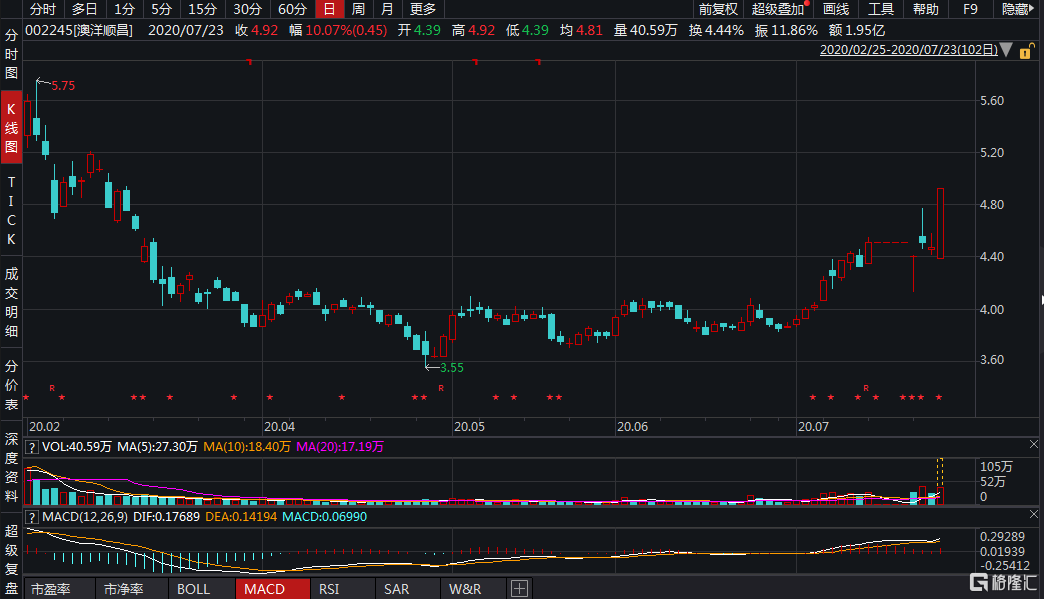1044x599 pixels.
Task: Close the VOL volume sub-panel
Action: (1033, 443)
